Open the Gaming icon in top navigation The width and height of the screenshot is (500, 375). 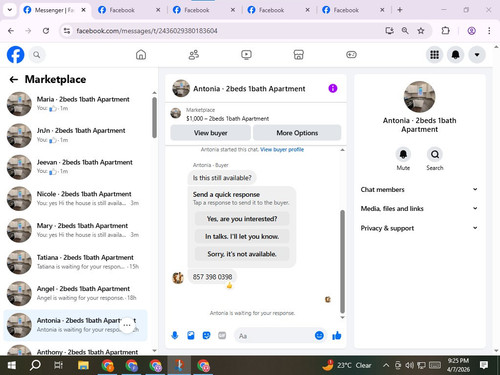[x=351, y=55]
